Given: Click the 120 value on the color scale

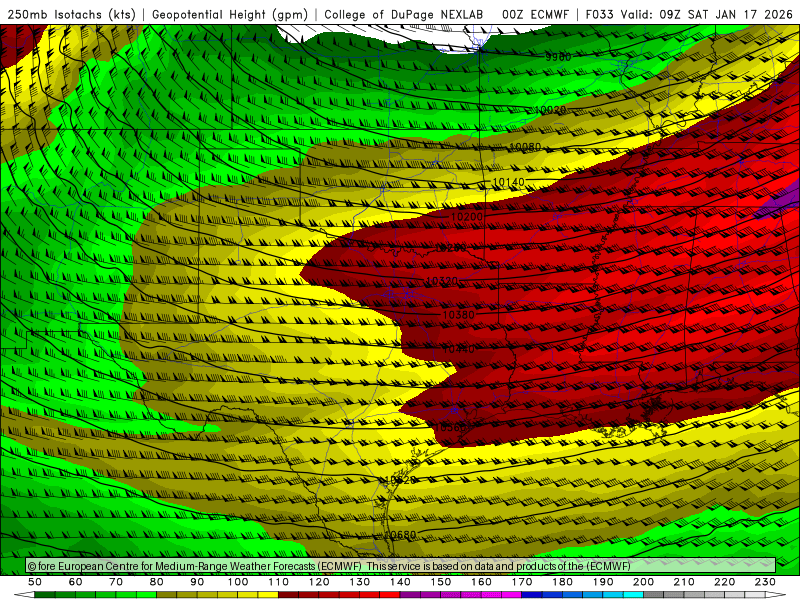Looking at the screenshot, I should click(x=319, y=582).
